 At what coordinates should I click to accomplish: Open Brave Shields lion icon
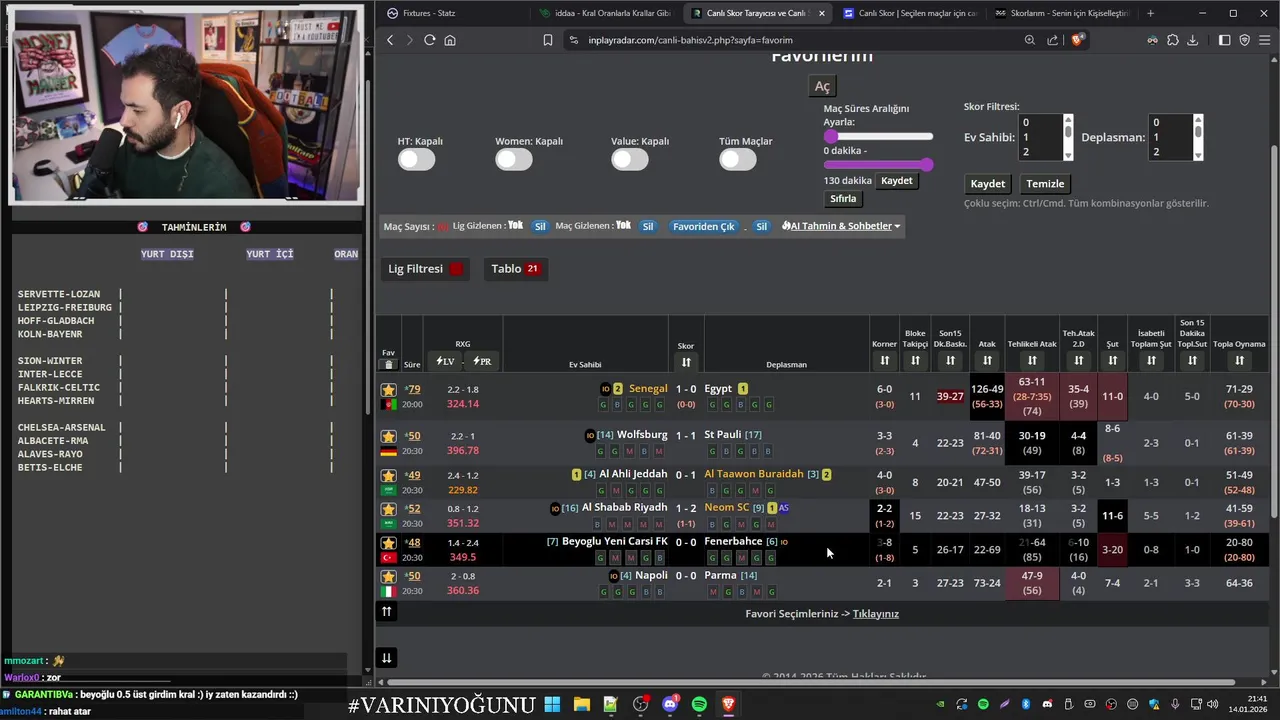pyautogui.click(x=1077, y=40)
